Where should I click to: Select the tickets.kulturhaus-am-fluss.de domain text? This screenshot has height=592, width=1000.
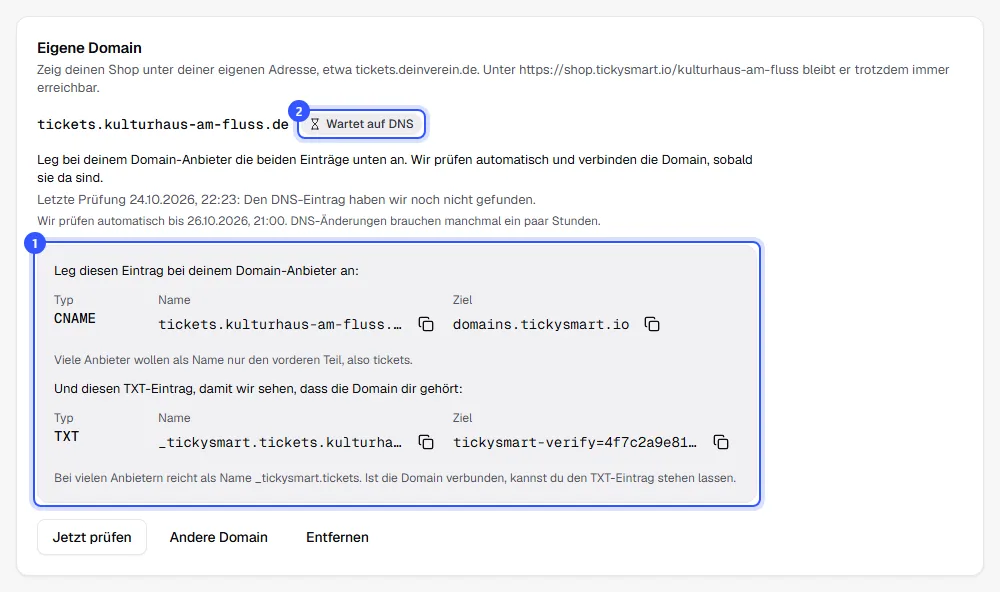(163, 124)
